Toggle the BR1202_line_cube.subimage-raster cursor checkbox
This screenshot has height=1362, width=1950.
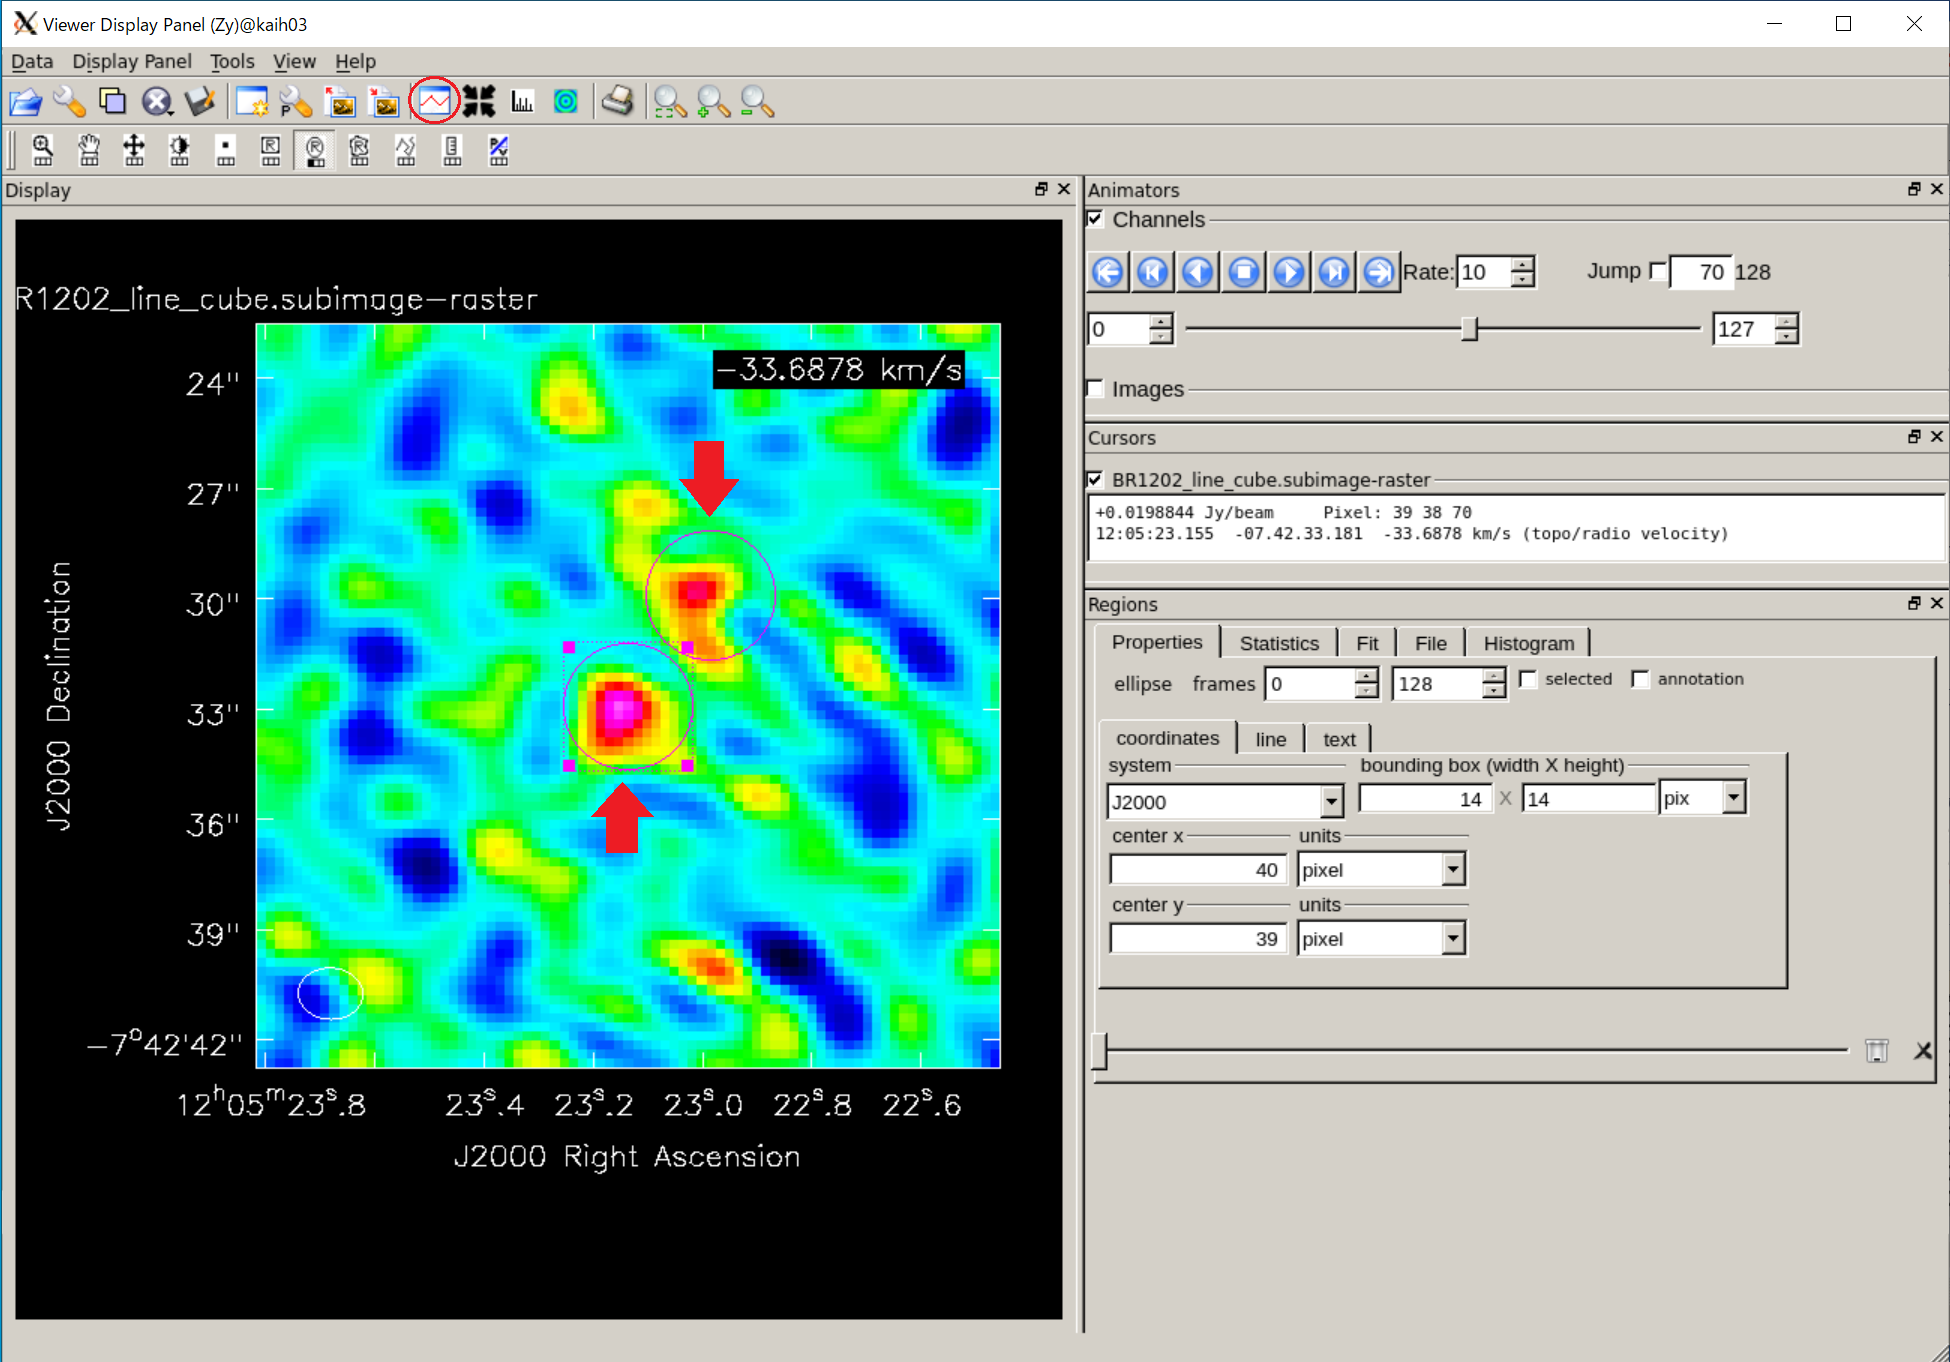point(1096,479)
